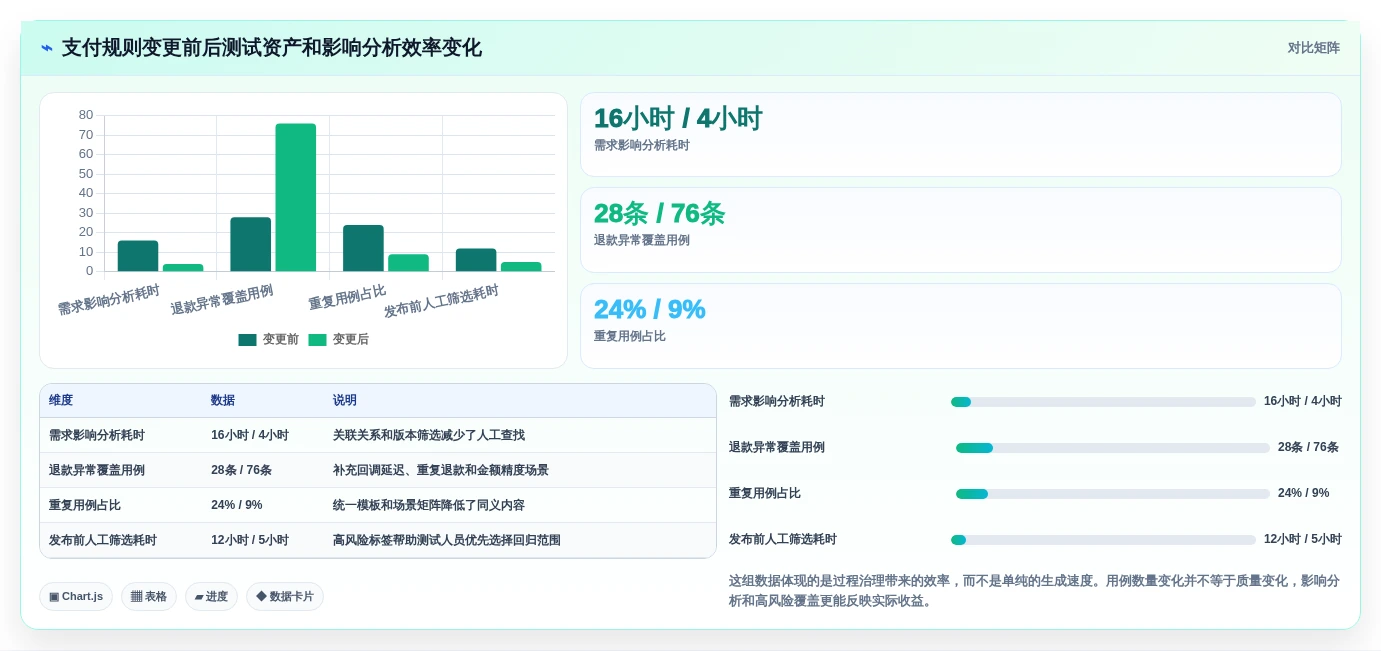The image size is (1381, 651).
Task: Click the summary paragraph starting 这组数据体现的是
Action: pyautogui.click(x=1035, y=591)
